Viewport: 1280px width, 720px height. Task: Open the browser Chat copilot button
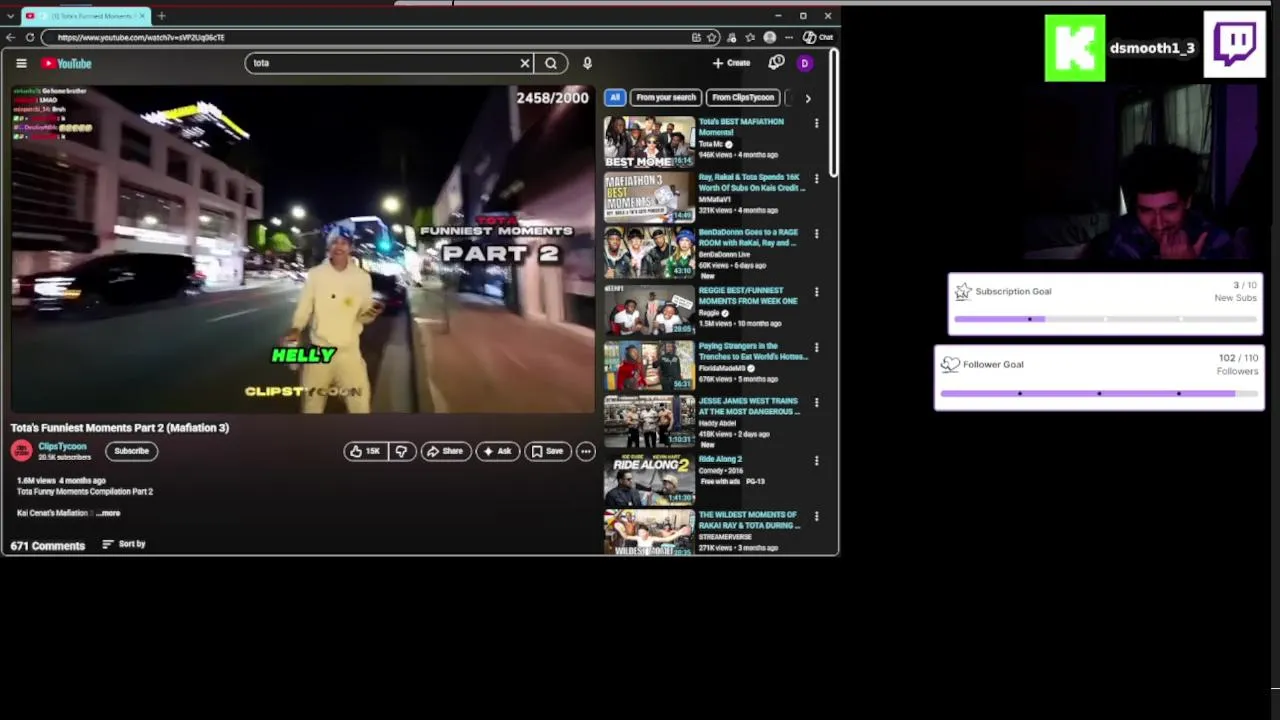(818, 37)
